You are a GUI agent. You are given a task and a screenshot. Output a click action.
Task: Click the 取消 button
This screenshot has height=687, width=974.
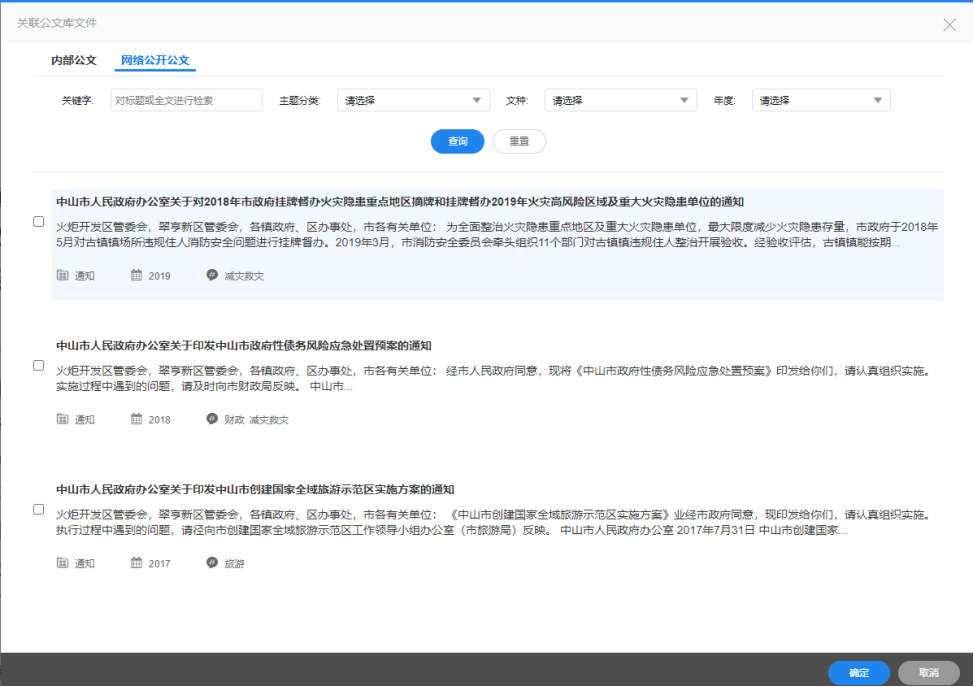coord(929,673)
